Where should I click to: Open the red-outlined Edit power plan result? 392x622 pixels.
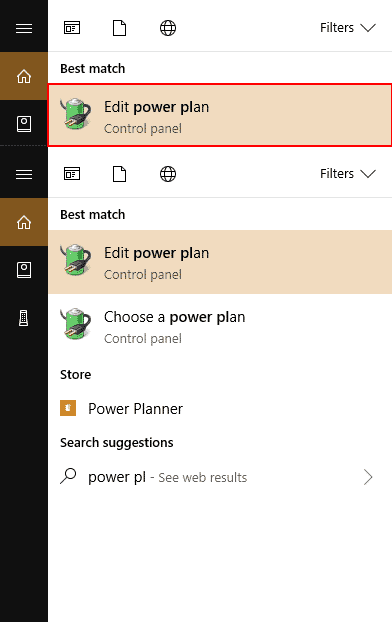point(220,115)
